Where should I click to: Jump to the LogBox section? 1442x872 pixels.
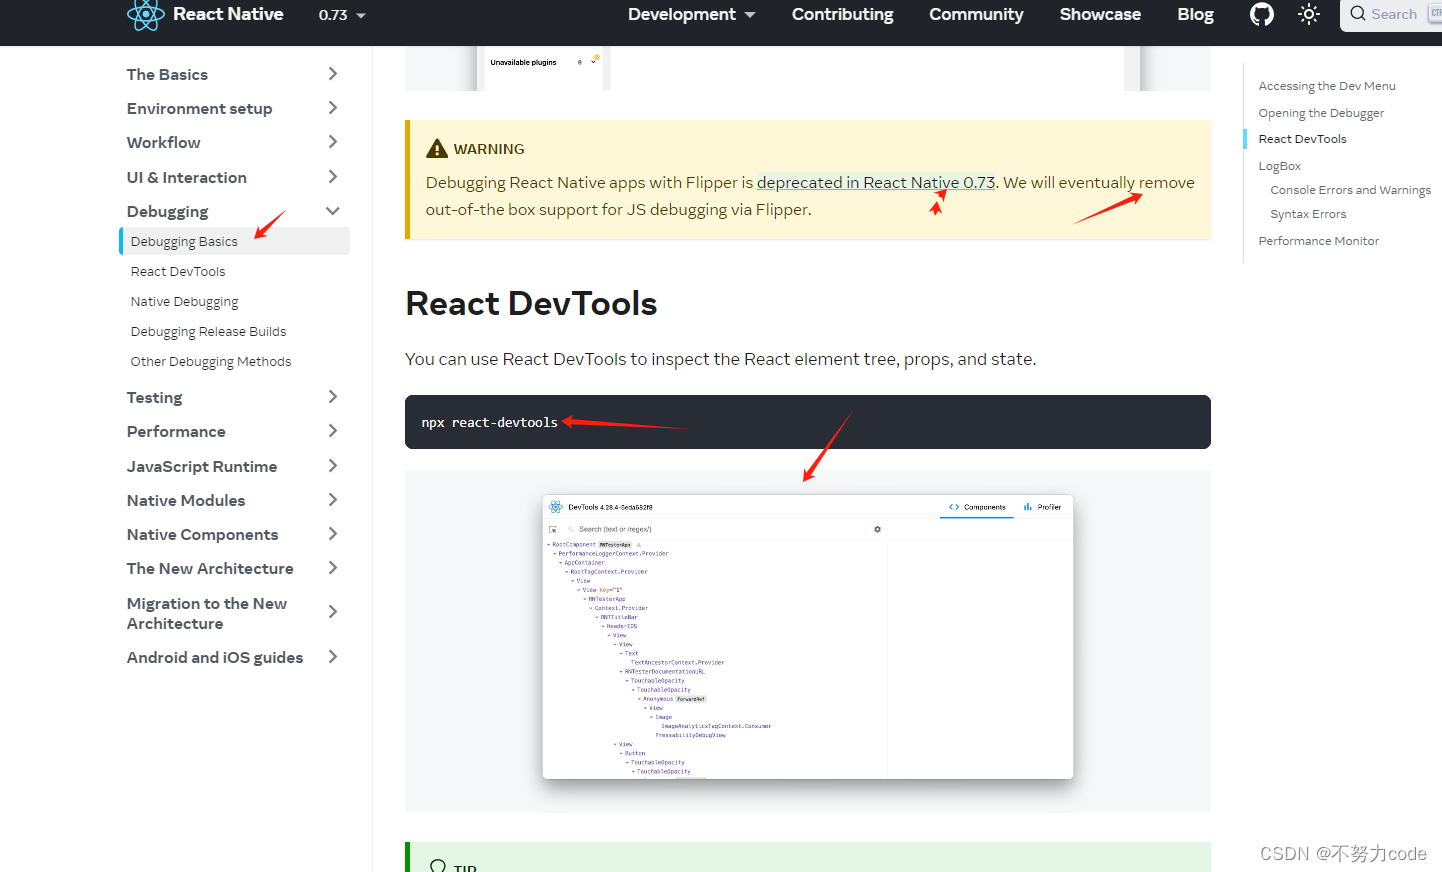1279,166
